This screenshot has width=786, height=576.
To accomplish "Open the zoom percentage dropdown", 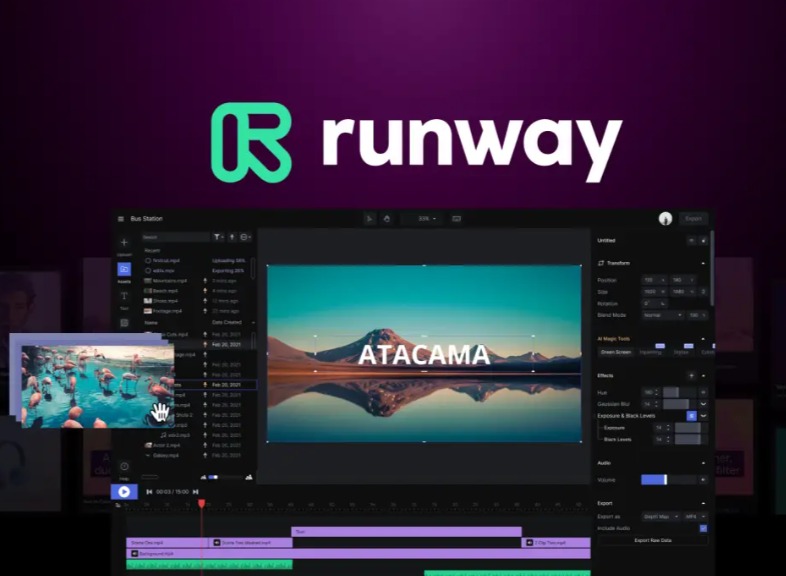I will tap(427, 219).
